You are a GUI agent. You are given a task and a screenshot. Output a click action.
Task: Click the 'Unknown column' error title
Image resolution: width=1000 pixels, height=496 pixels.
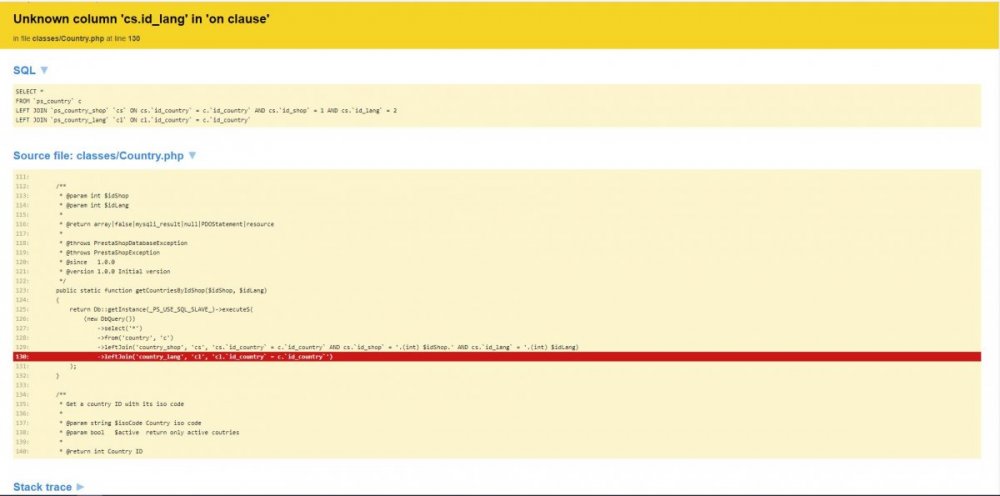(x=141, y=19)
